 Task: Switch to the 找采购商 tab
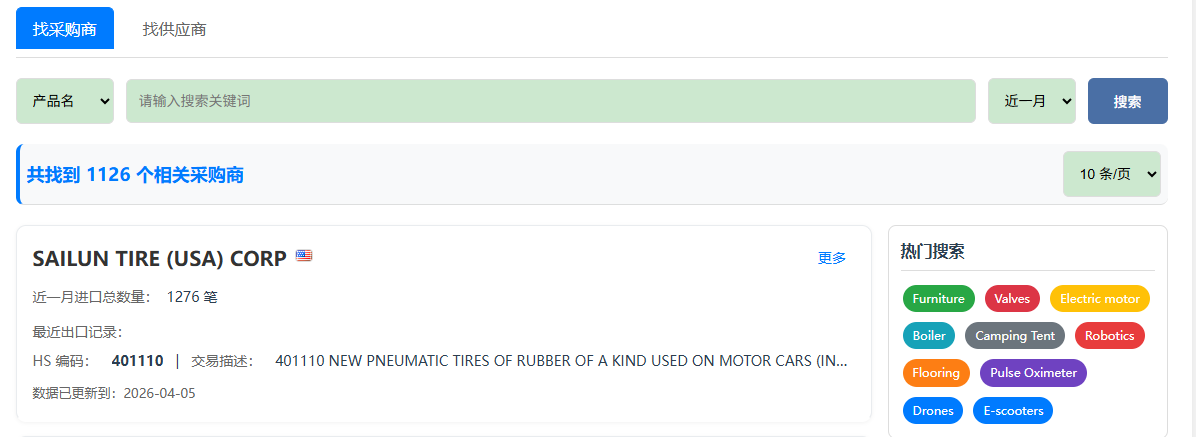(65, 29)
